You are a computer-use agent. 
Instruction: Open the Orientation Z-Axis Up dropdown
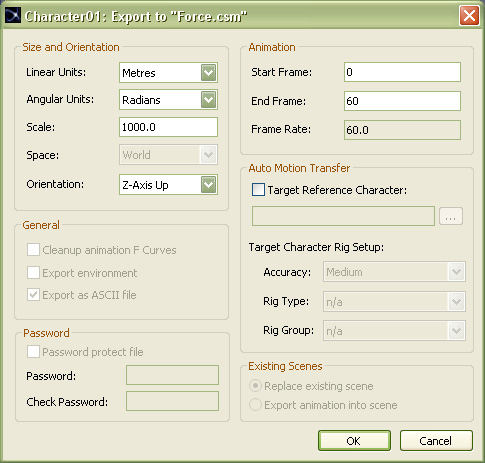point(168,184)
